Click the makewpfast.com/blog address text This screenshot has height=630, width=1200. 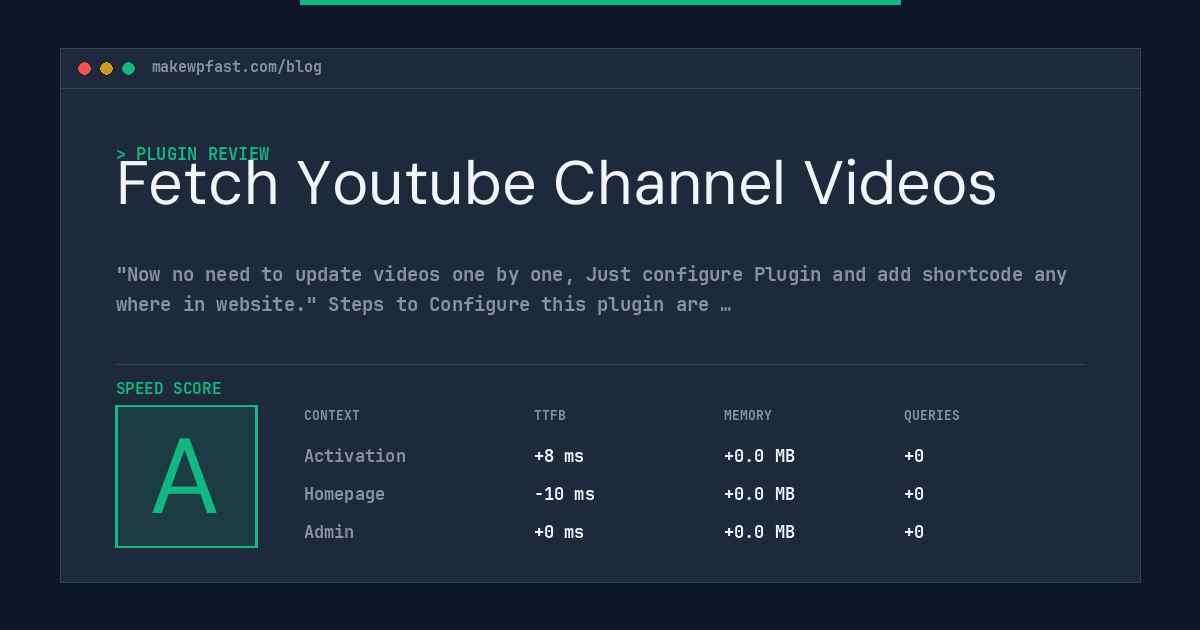237,67
